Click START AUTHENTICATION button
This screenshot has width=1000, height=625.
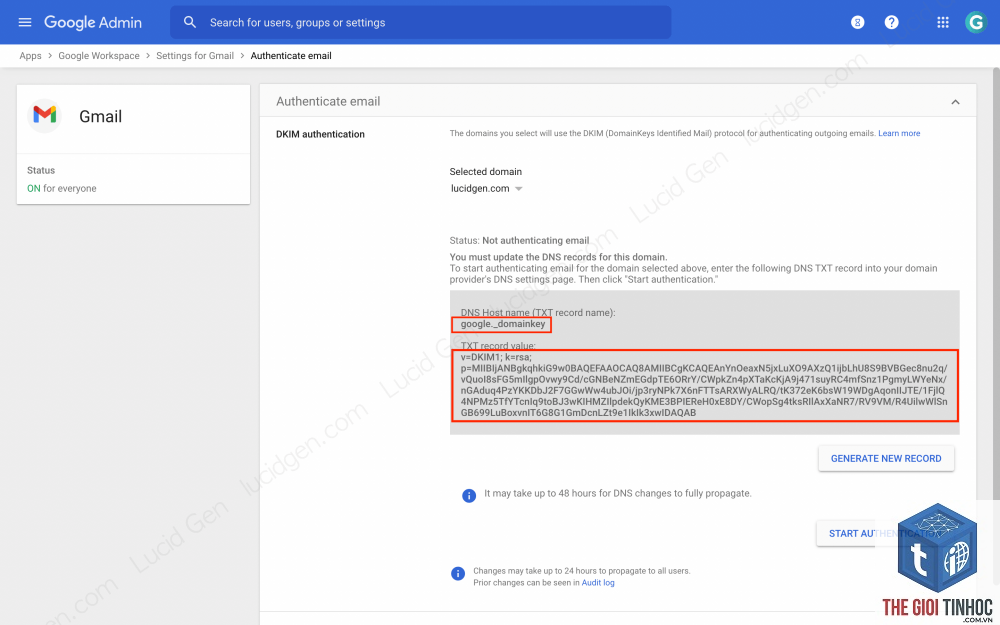pos(883,533)
